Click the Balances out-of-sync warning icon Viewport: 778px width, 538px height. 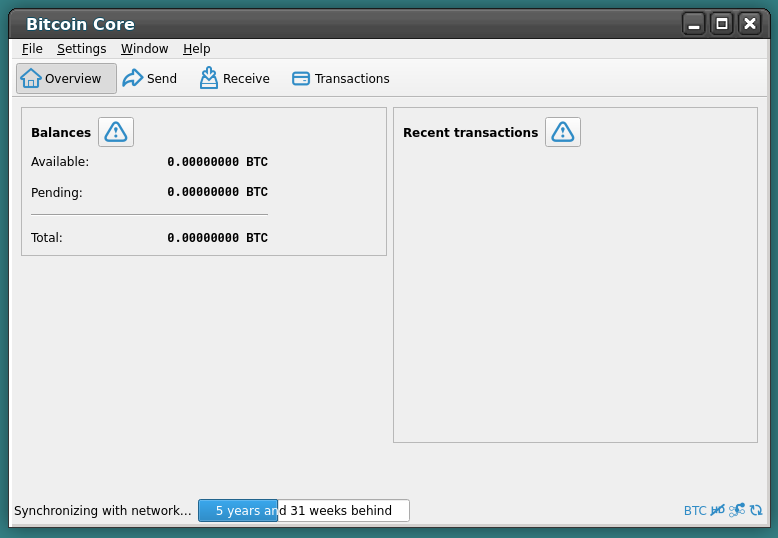116,132
